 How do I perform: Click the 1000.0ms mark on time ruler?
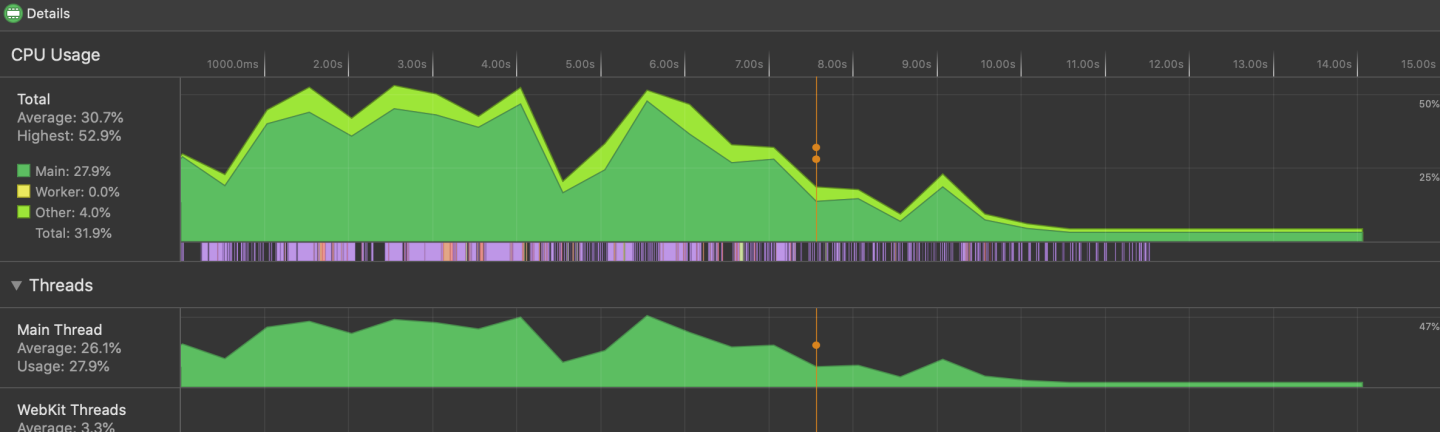[x=233, y=64]
